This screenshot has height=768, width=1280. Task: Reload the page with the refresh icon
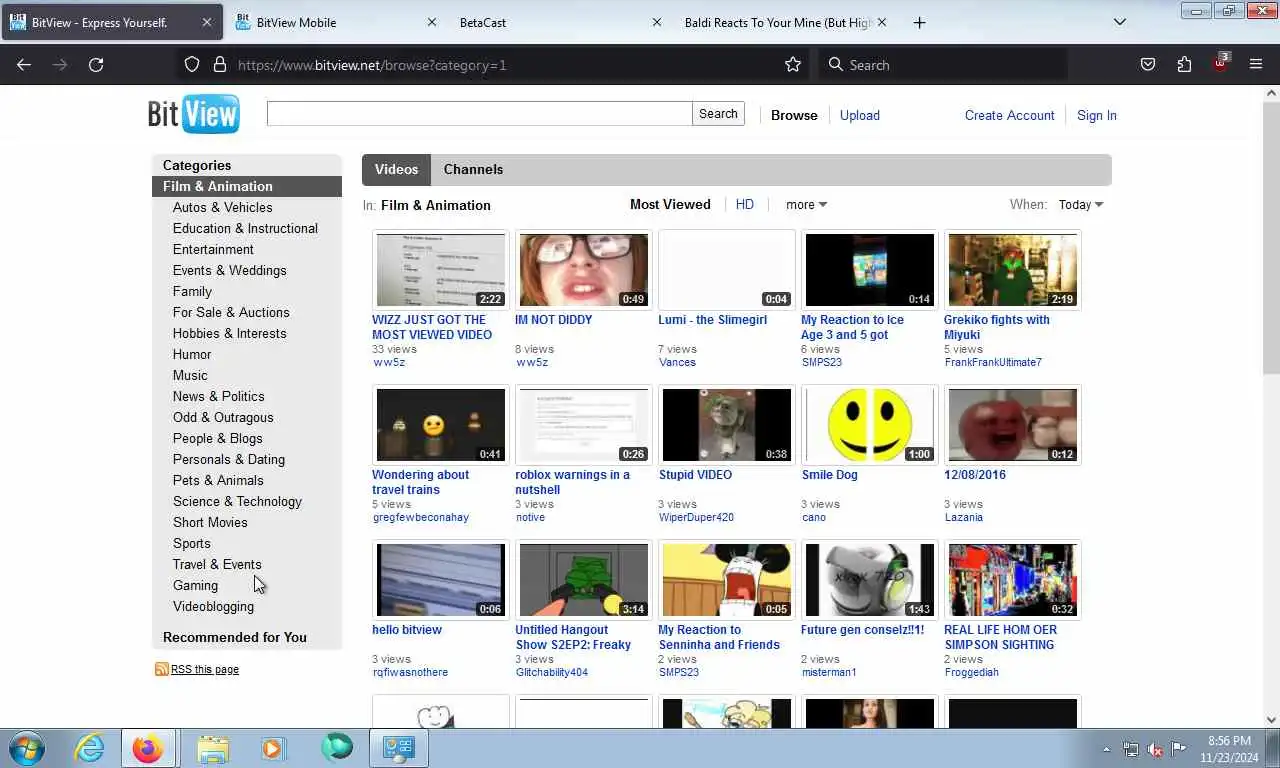pyautogui.click(x=96, y=64)
